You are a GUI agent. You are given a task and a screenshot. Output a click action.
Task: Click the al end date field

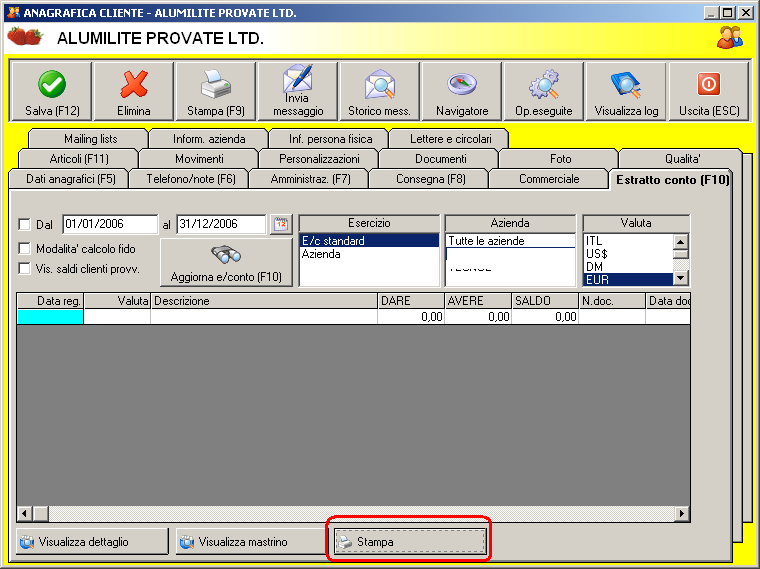click(x=221, y=224)
